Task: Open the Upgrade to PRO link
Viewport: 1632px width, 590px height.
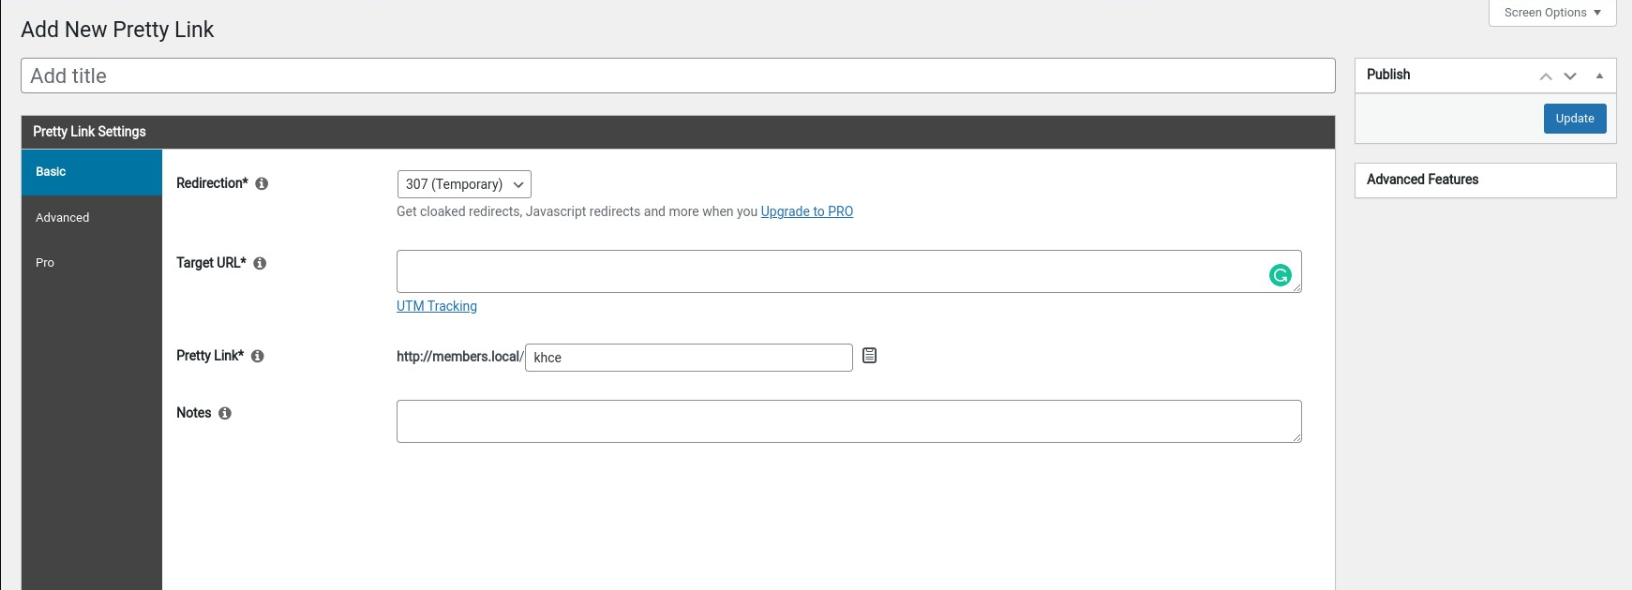Action: [x=807, y=211]
